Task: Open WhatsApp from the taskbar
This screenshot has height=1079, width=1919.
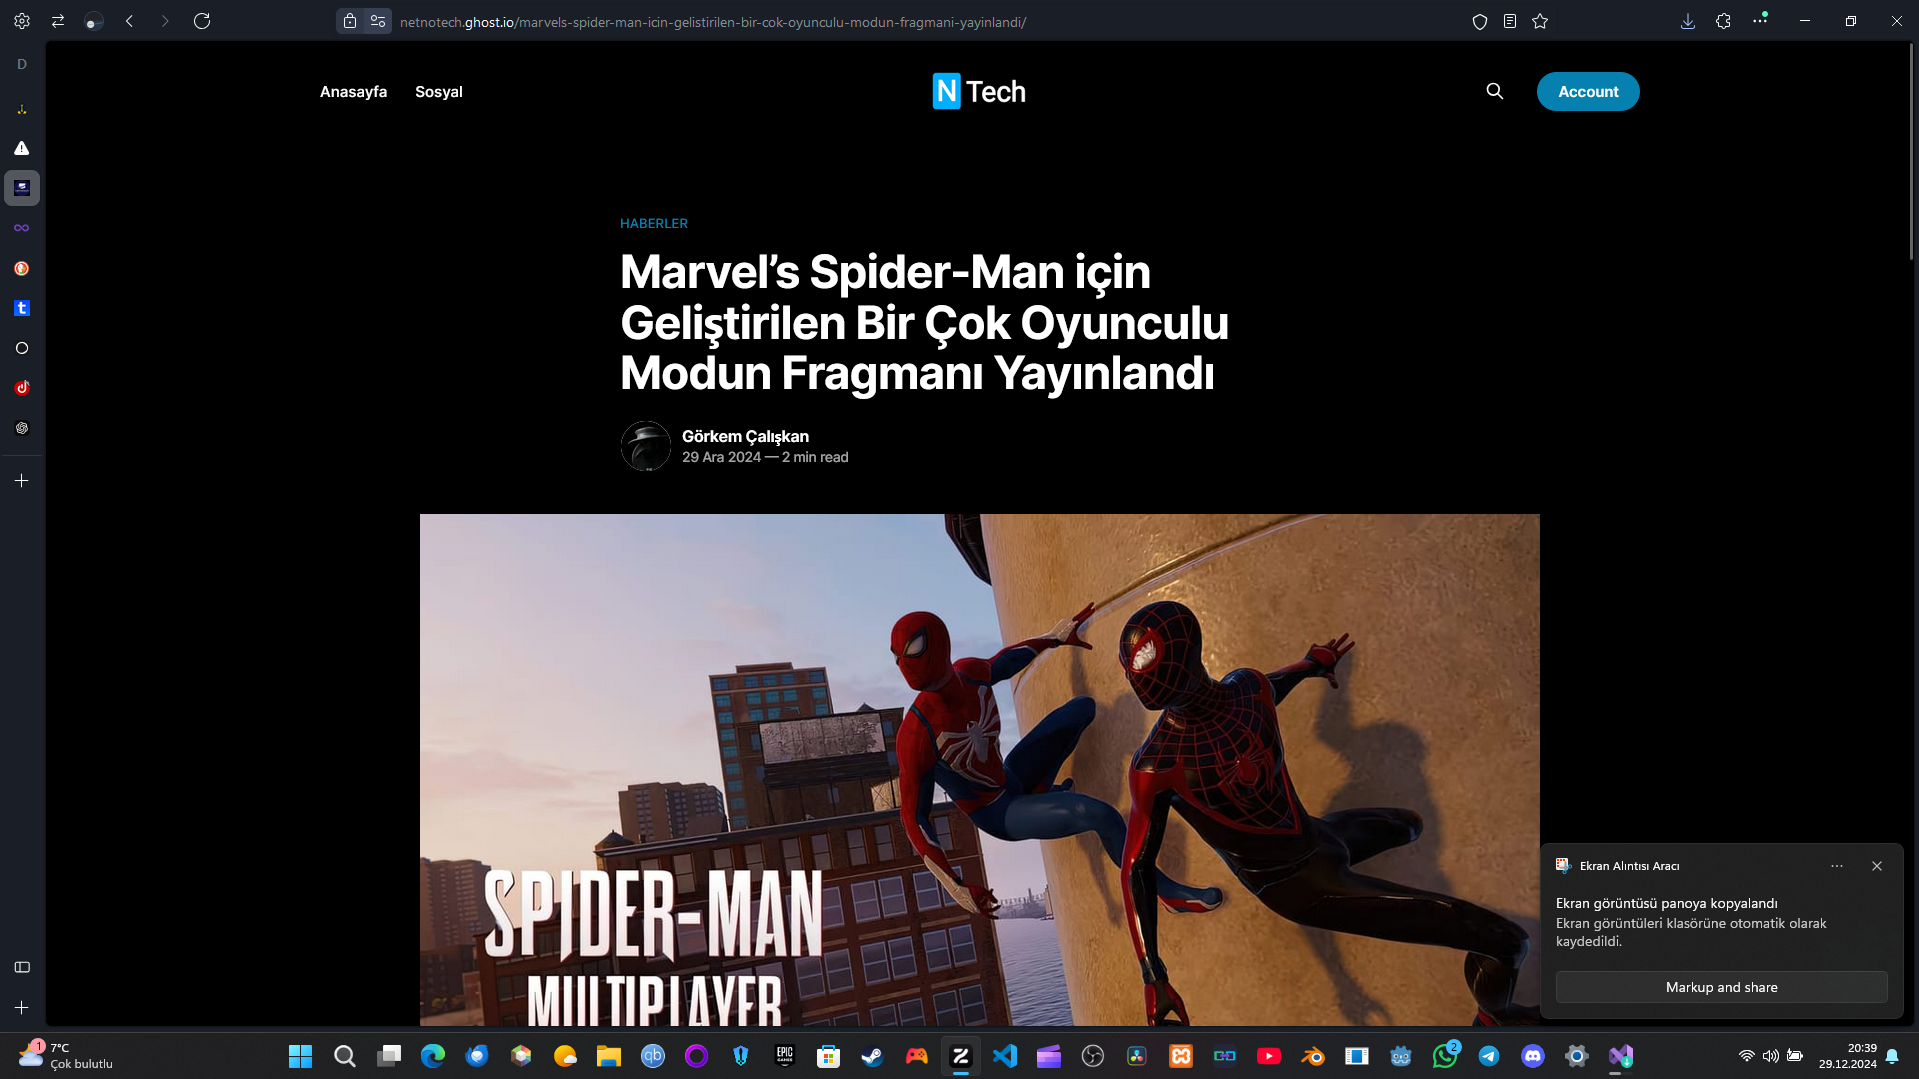Action: pyautogui.click(x=1445, y=1056)
